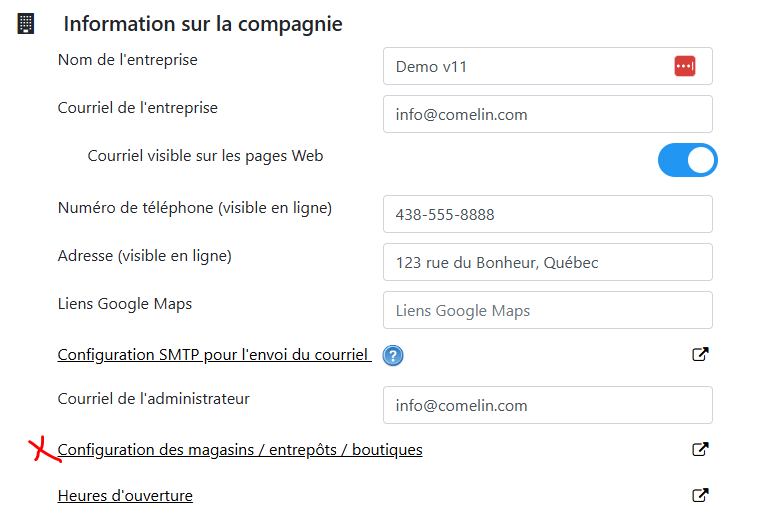Click the company email field

pyautogui.click(x=547, y=114)
